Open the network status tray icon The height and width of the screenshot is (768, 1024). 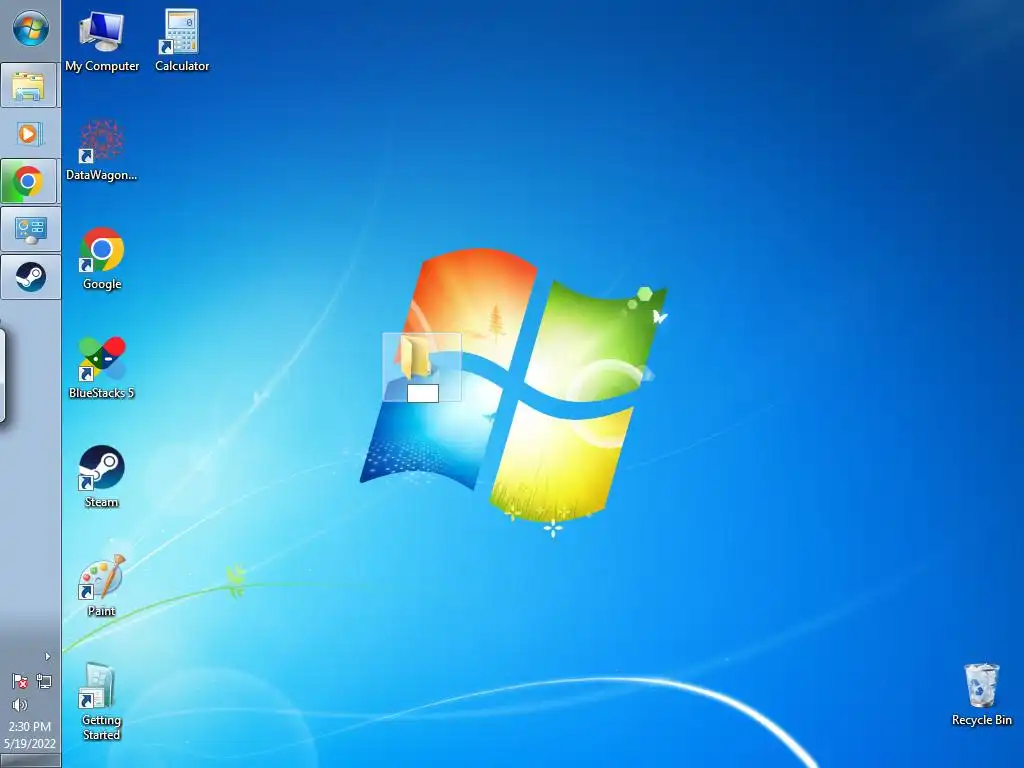point(44,682)
